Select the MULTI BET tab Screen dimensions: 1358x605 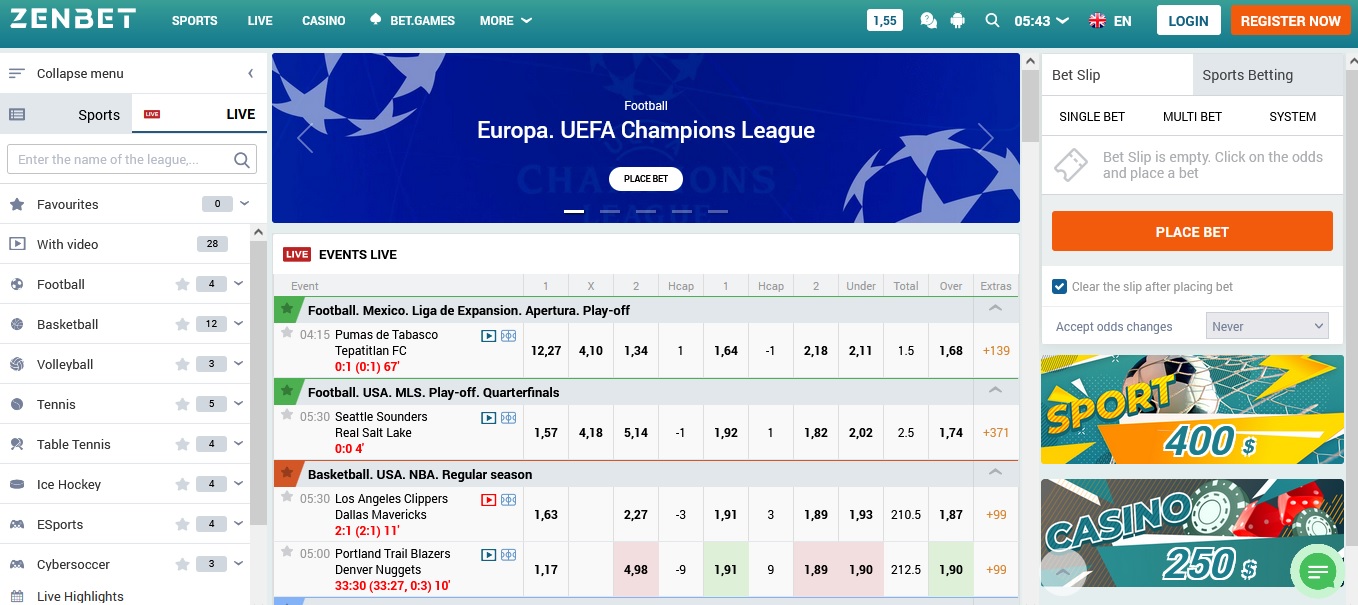click(1192, 117)
